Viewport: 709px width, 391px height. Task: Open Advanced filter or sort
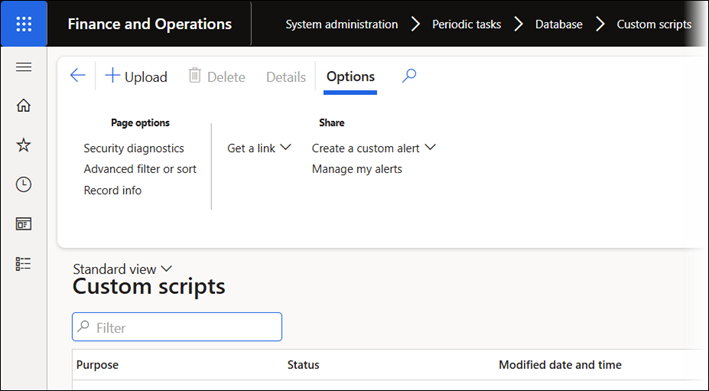(140, 169)
